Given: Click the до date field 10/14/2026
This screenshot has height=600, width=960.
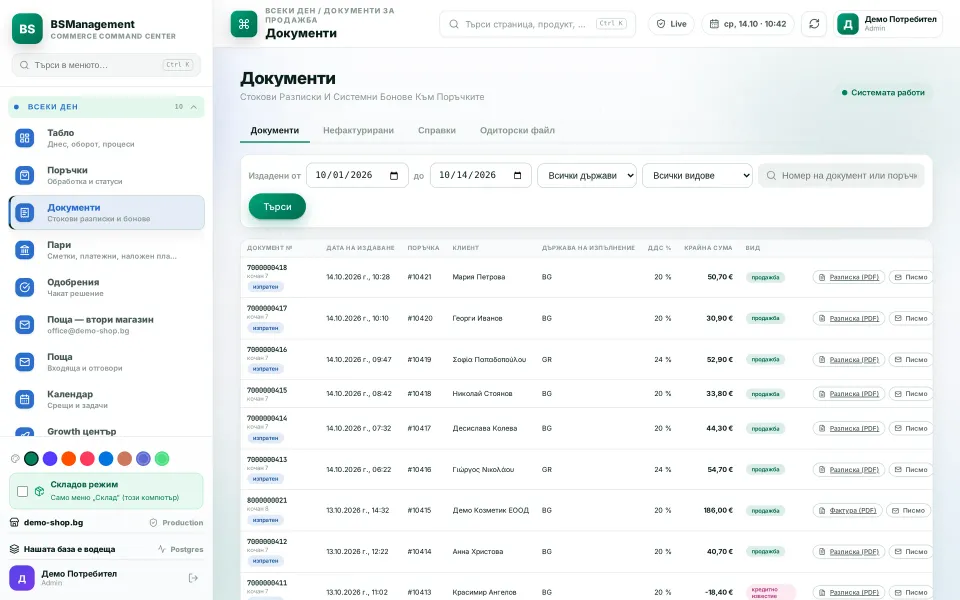Looking at the screenshot, I should tap(481, 176).
